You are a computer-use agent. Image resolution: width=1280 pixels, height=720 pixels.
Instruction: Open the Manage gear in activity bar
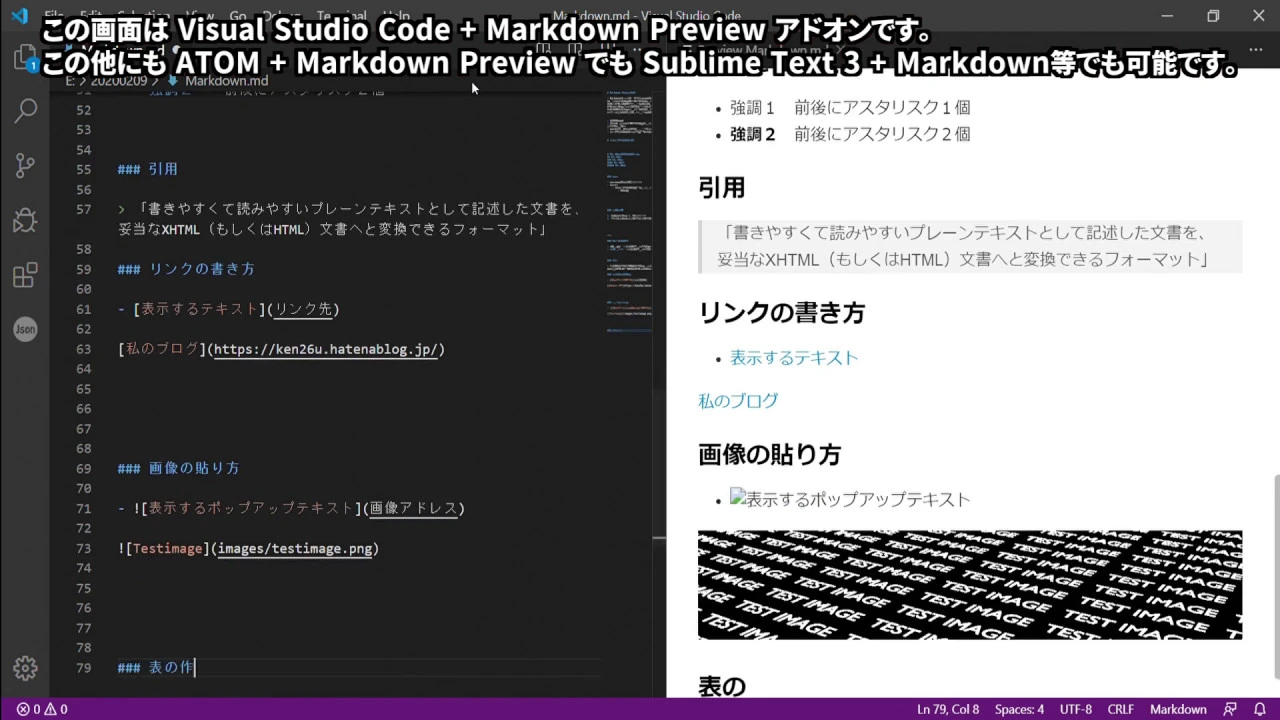pos(25,668)
